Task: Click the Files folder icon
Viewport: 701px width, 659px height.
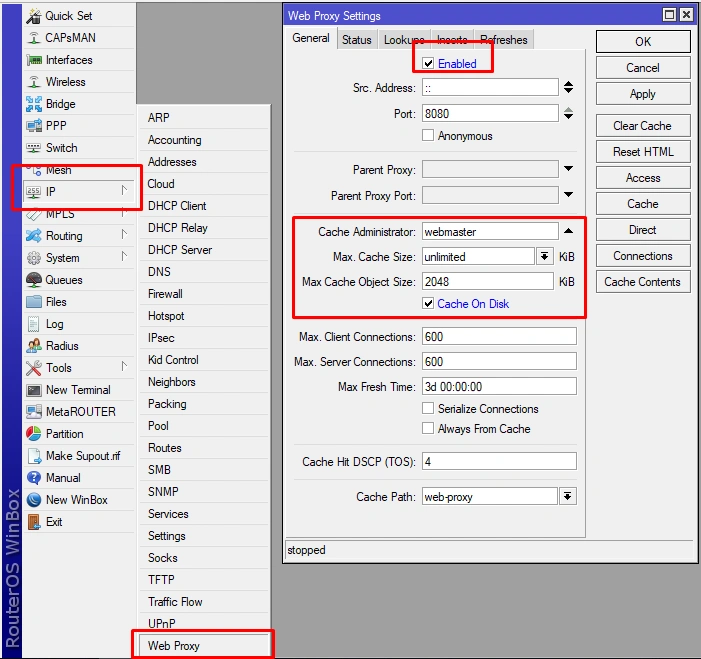Action: pyautogui.click(x=34, y=302)
